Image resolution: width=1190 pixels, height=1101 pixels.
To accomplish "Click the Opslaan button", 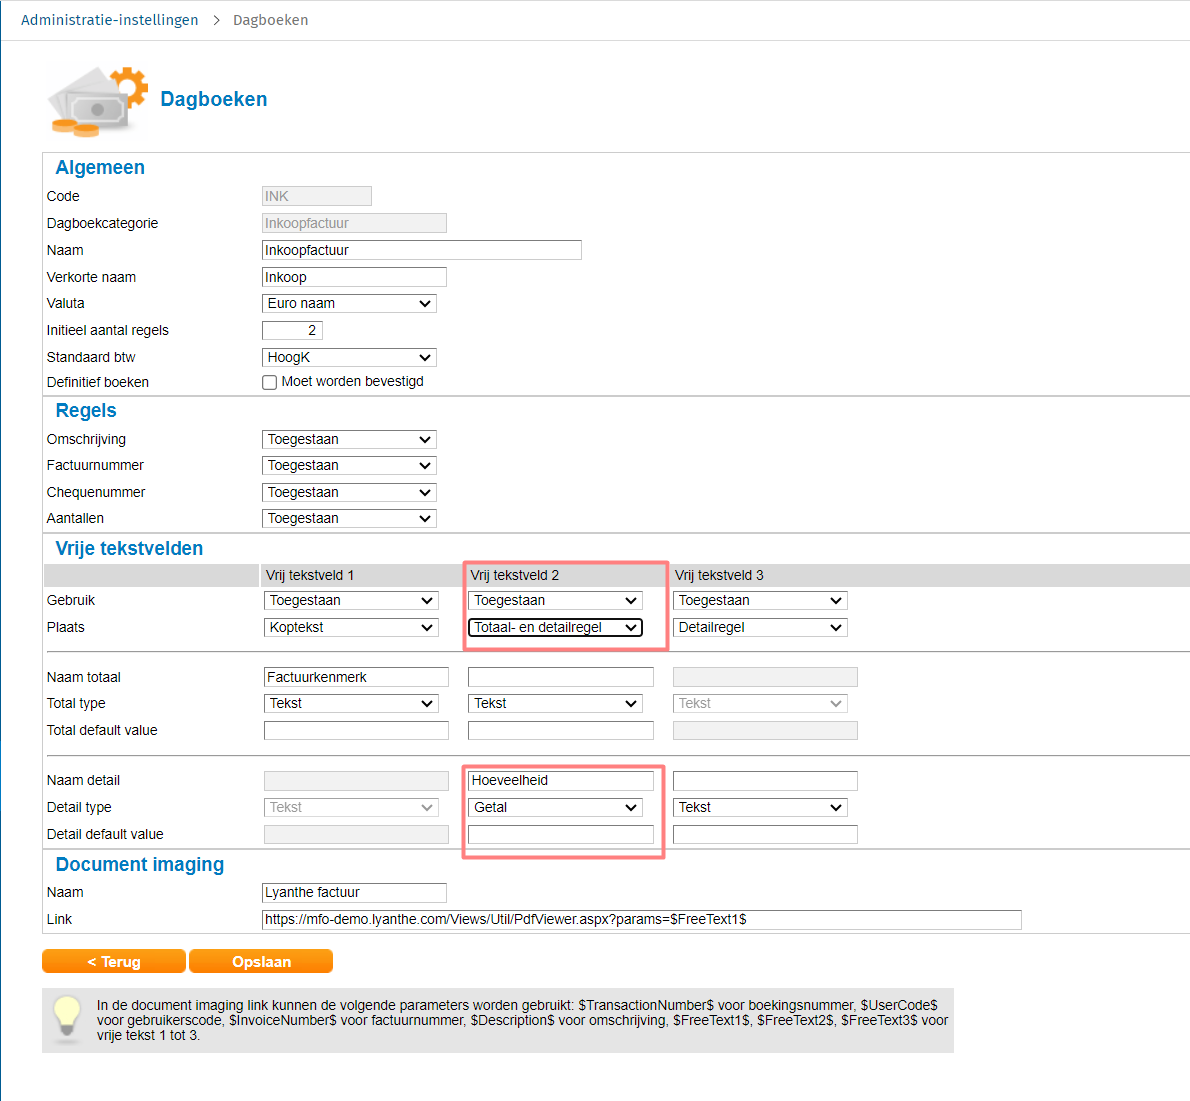I will 261,962.
